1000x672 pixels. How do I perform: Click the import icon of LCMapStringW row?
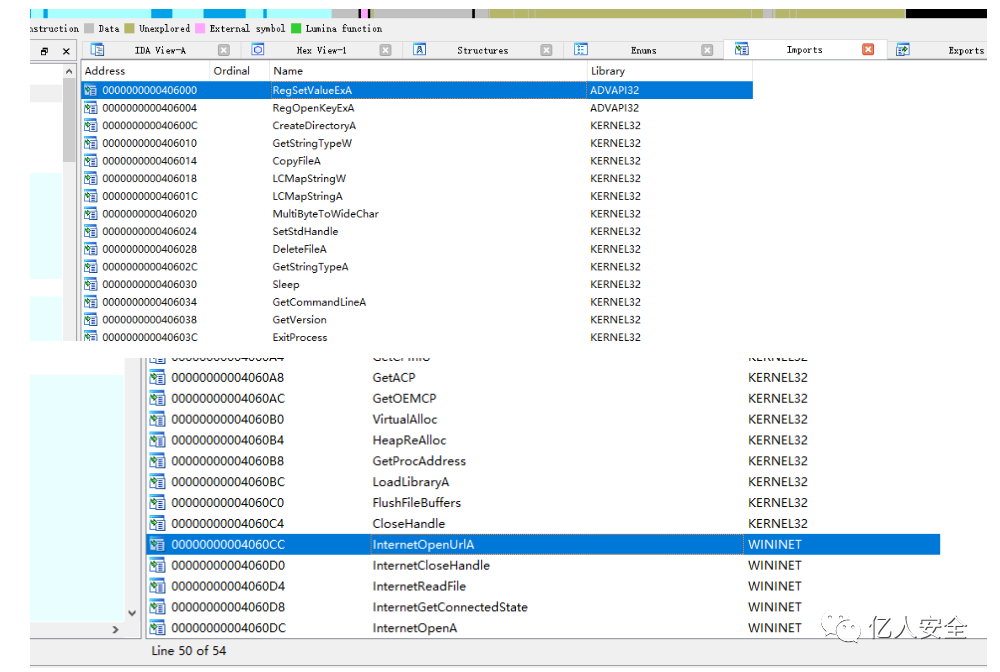click(x=91, y=179)
